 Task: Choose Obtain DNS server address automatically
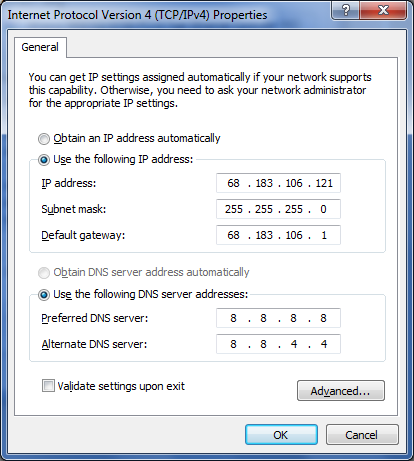click(44, 273)
